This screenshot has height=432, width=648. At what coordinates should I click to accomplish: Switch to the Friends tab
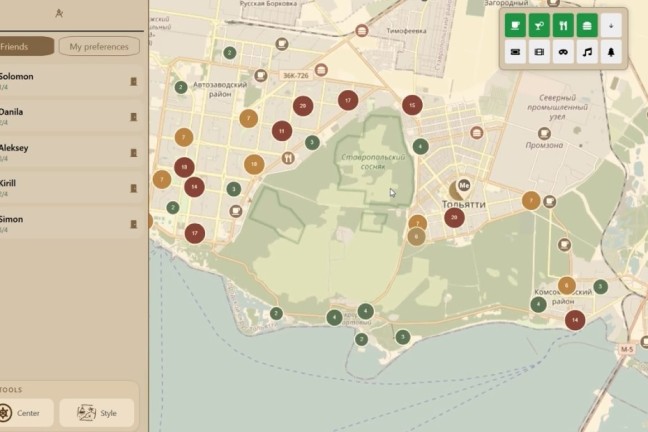(x=26, y=46)
